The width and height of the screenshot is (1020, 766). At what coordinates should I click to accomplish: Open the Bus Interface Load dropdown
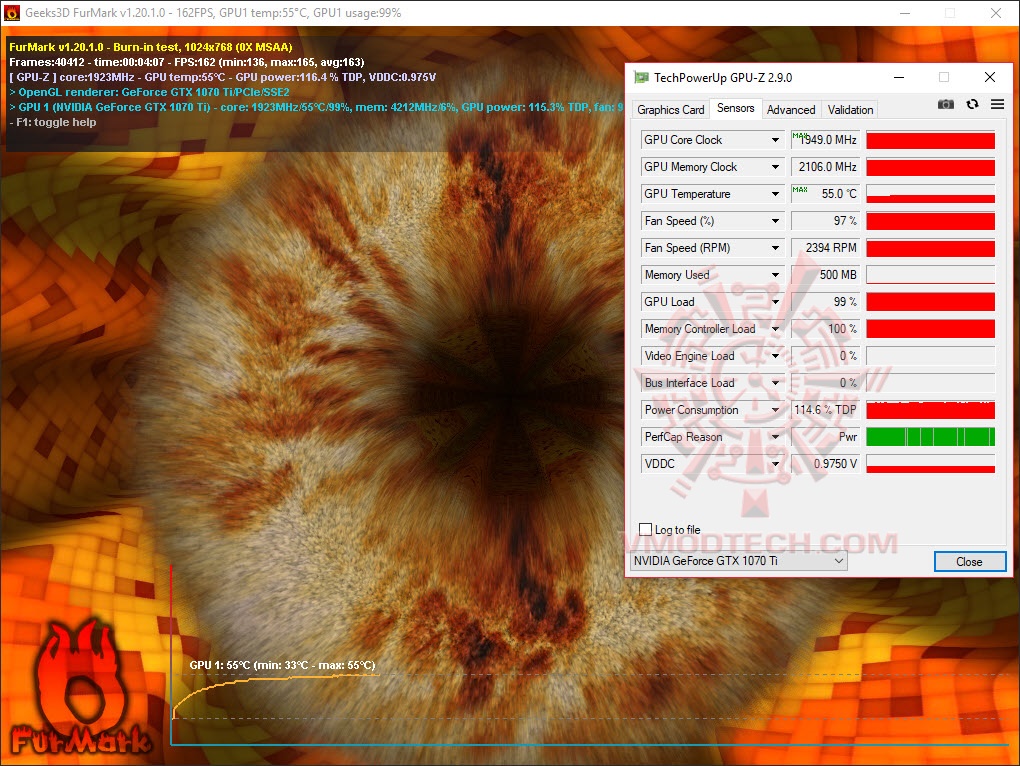[775, 383]
